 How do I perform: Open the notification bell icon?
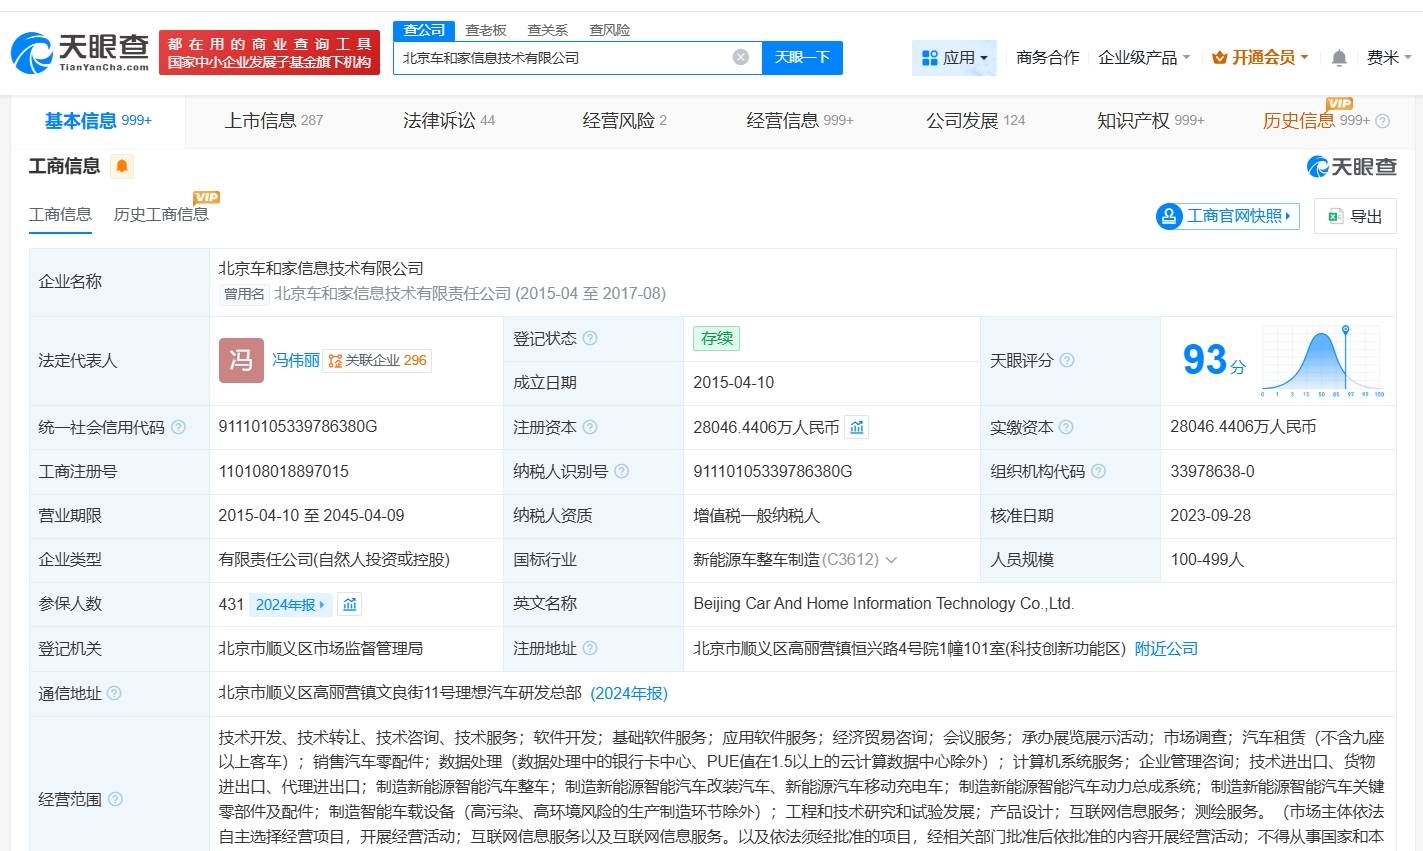(x=1339, y=58)
